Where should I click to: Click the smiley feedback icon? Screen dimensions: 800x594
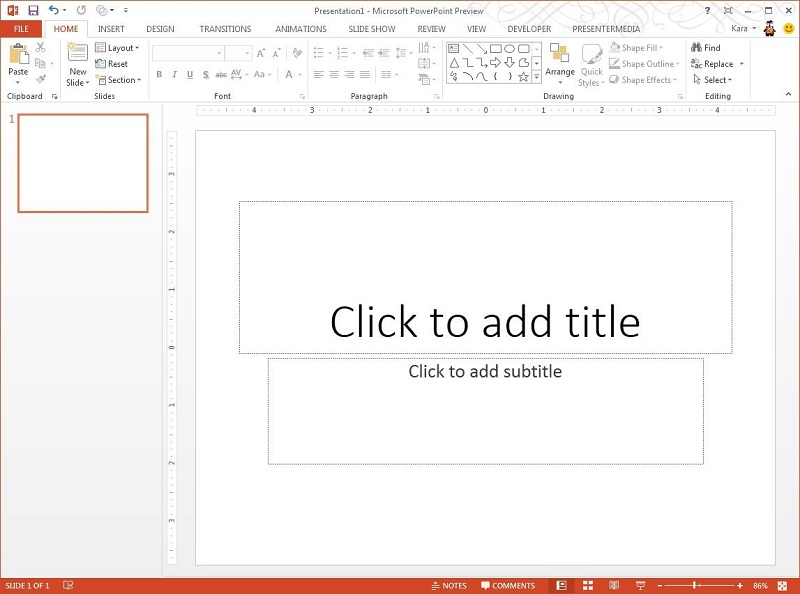pos(789,29)
